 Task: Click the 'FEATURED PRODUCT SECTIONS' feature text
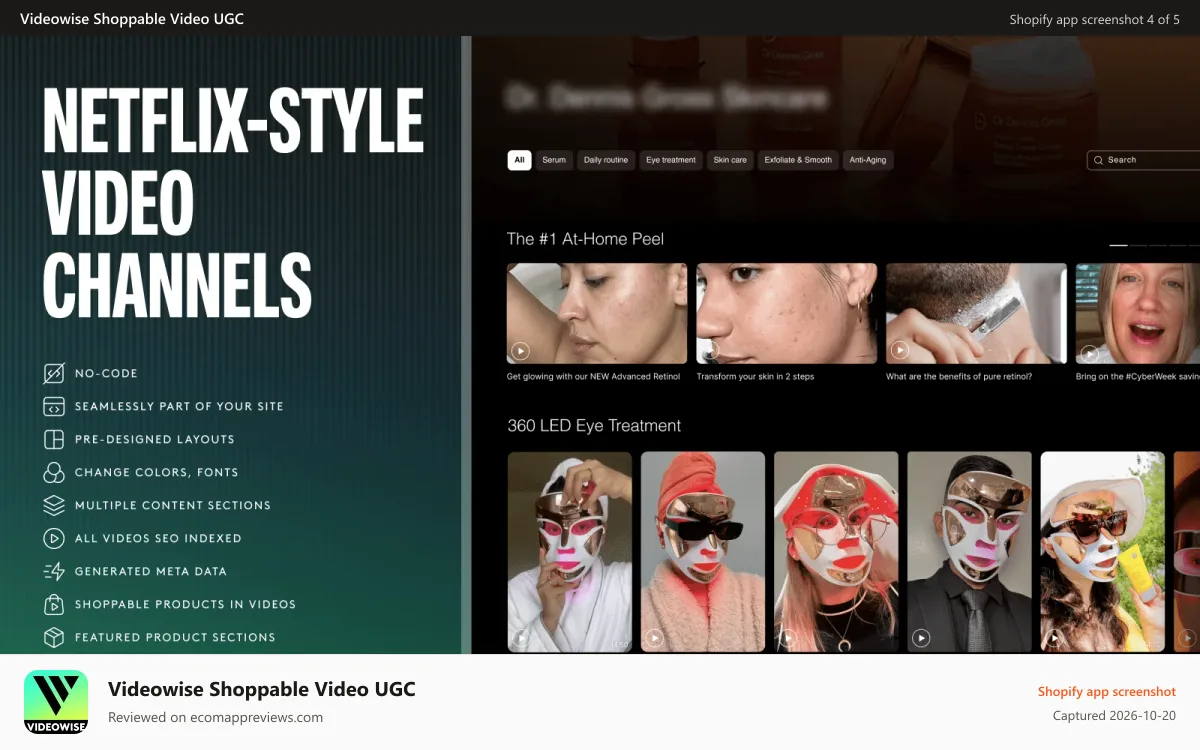click(x=175, y=638)
